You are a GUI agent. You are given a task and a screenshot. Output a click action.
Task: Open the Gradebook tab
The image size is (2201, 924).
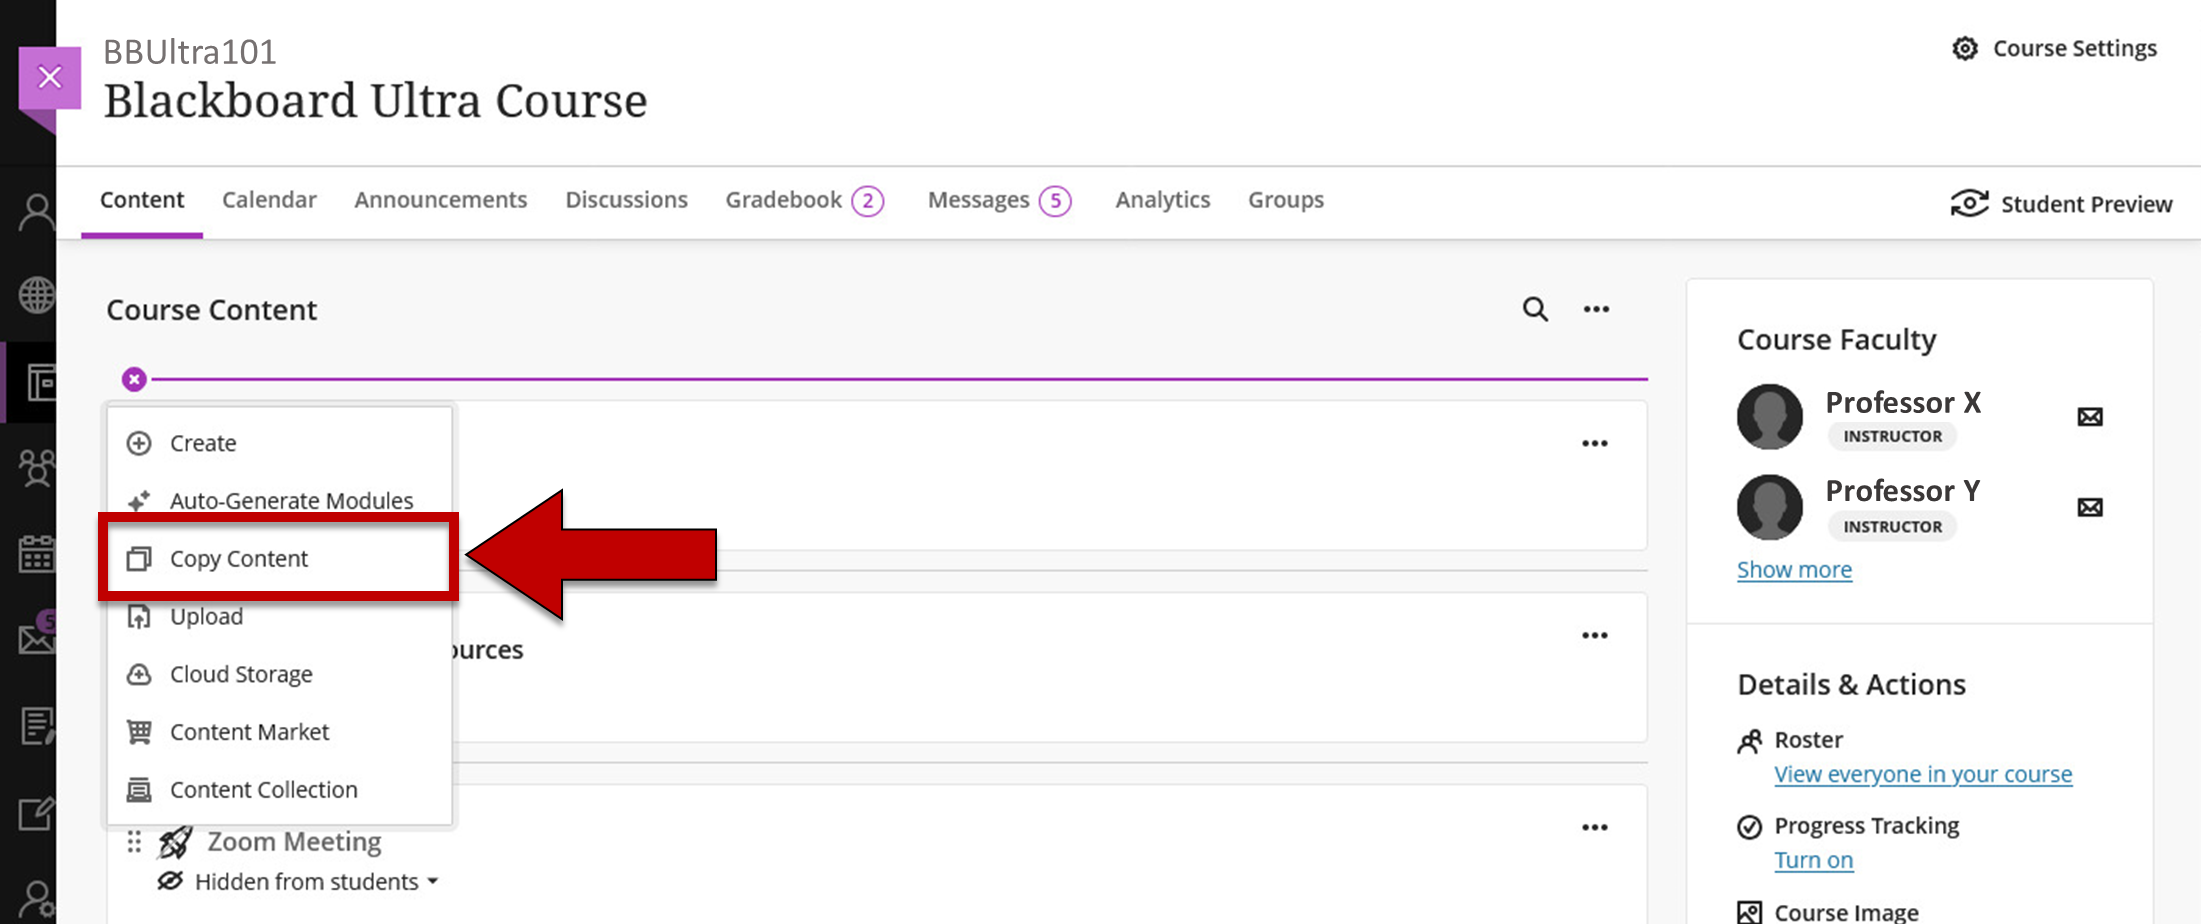804,200
